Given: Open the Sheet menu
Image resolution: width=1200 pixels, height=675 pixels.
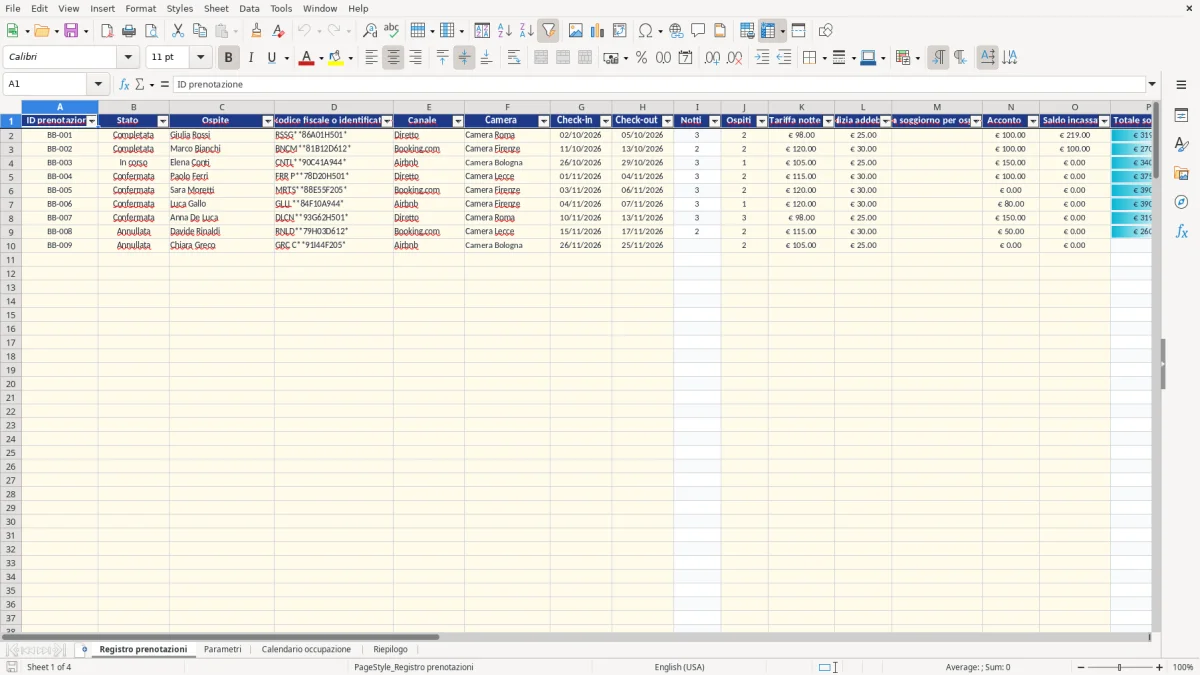Looking at the screenshot, I should [x=216, y=8].
